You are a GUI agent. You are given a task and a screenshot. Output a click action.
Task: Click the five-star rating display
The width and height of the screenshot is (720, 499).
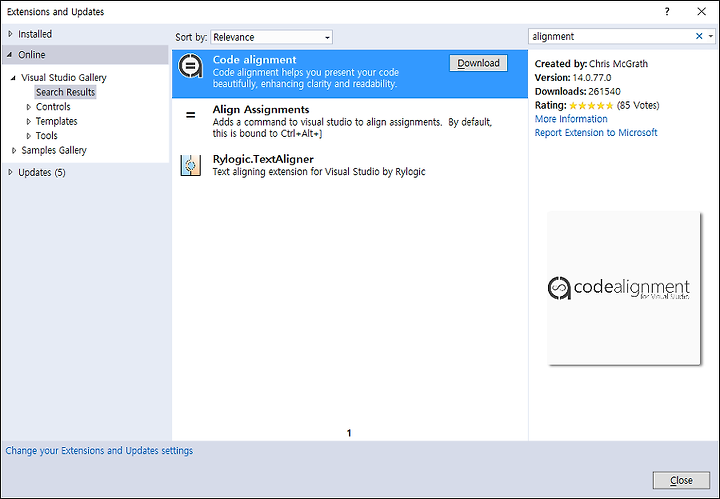point(591,106)
